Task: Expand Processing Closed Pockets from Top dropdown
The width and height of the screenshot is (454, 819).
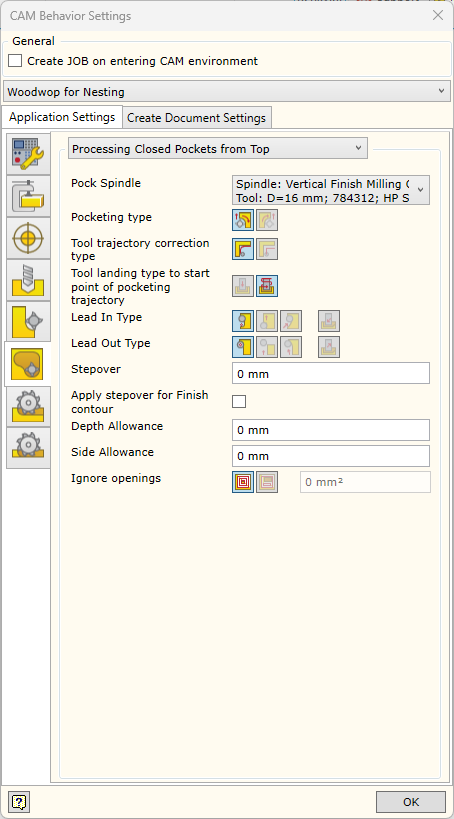Action: (x=218, y=148)
